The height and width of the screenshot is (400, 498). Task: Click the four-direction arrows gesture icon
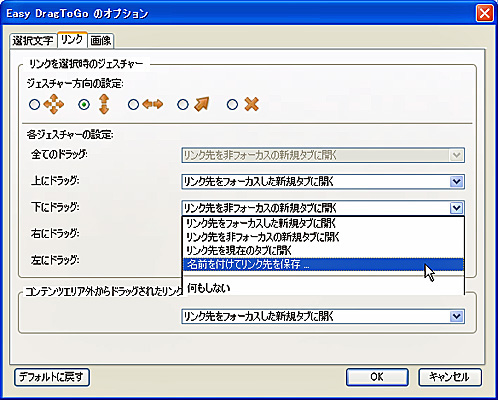54,104
